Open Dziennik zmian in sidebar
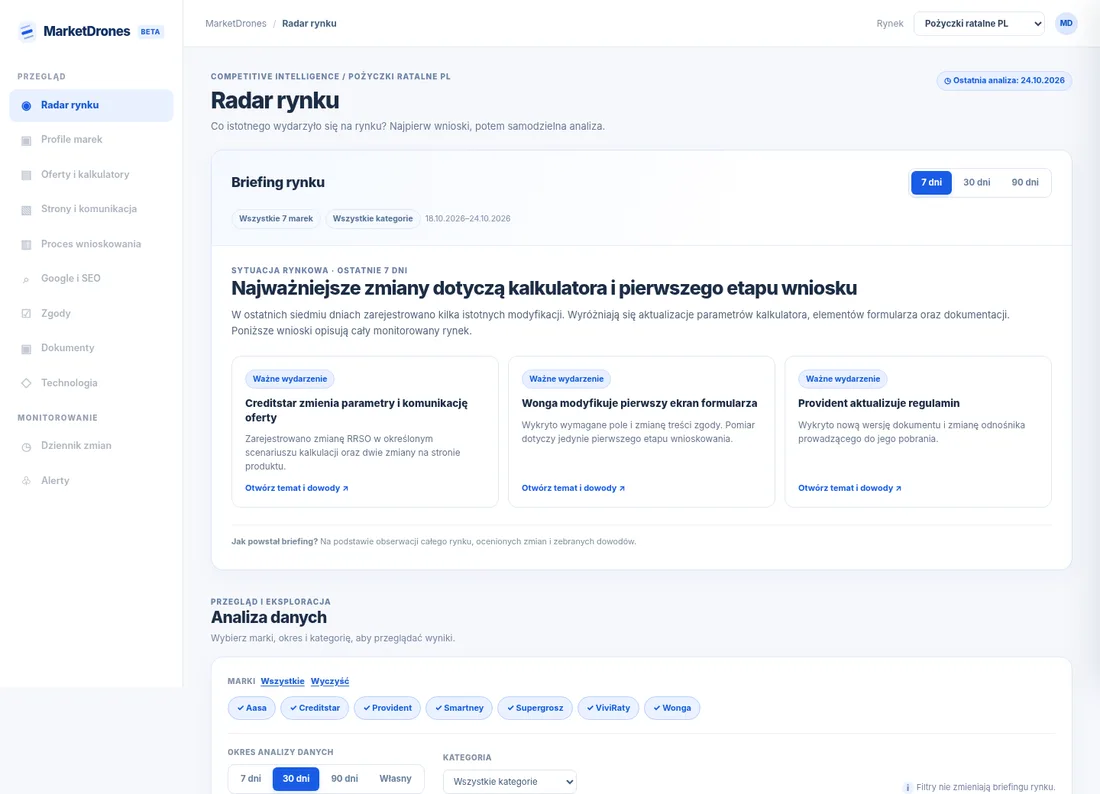The image size is (1100, 794). pos(91,445)
